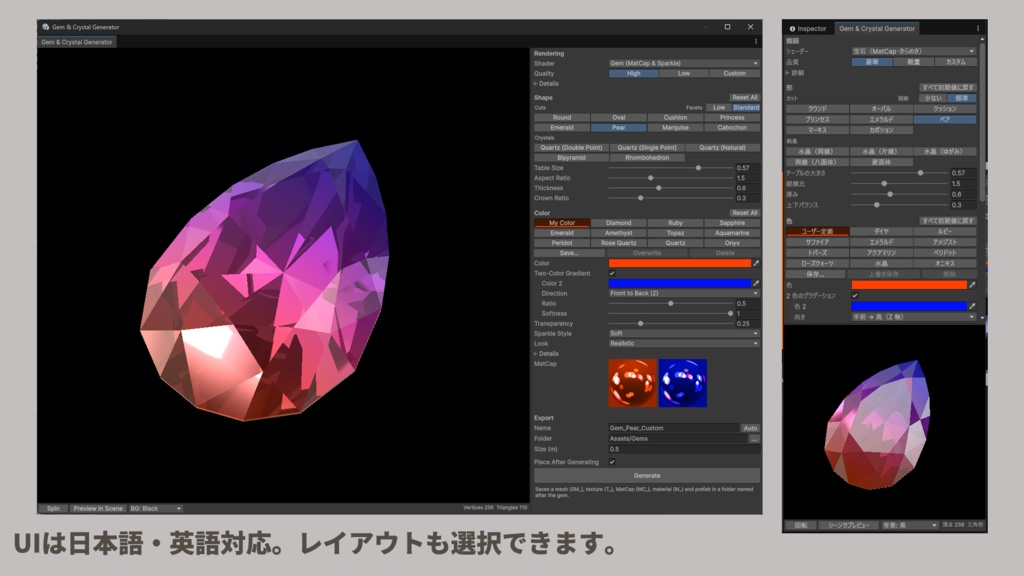
Task: Click the eyedropper next to 色 2 in Japanese panel
Action: pyautogui.click(x=972, y=306)
